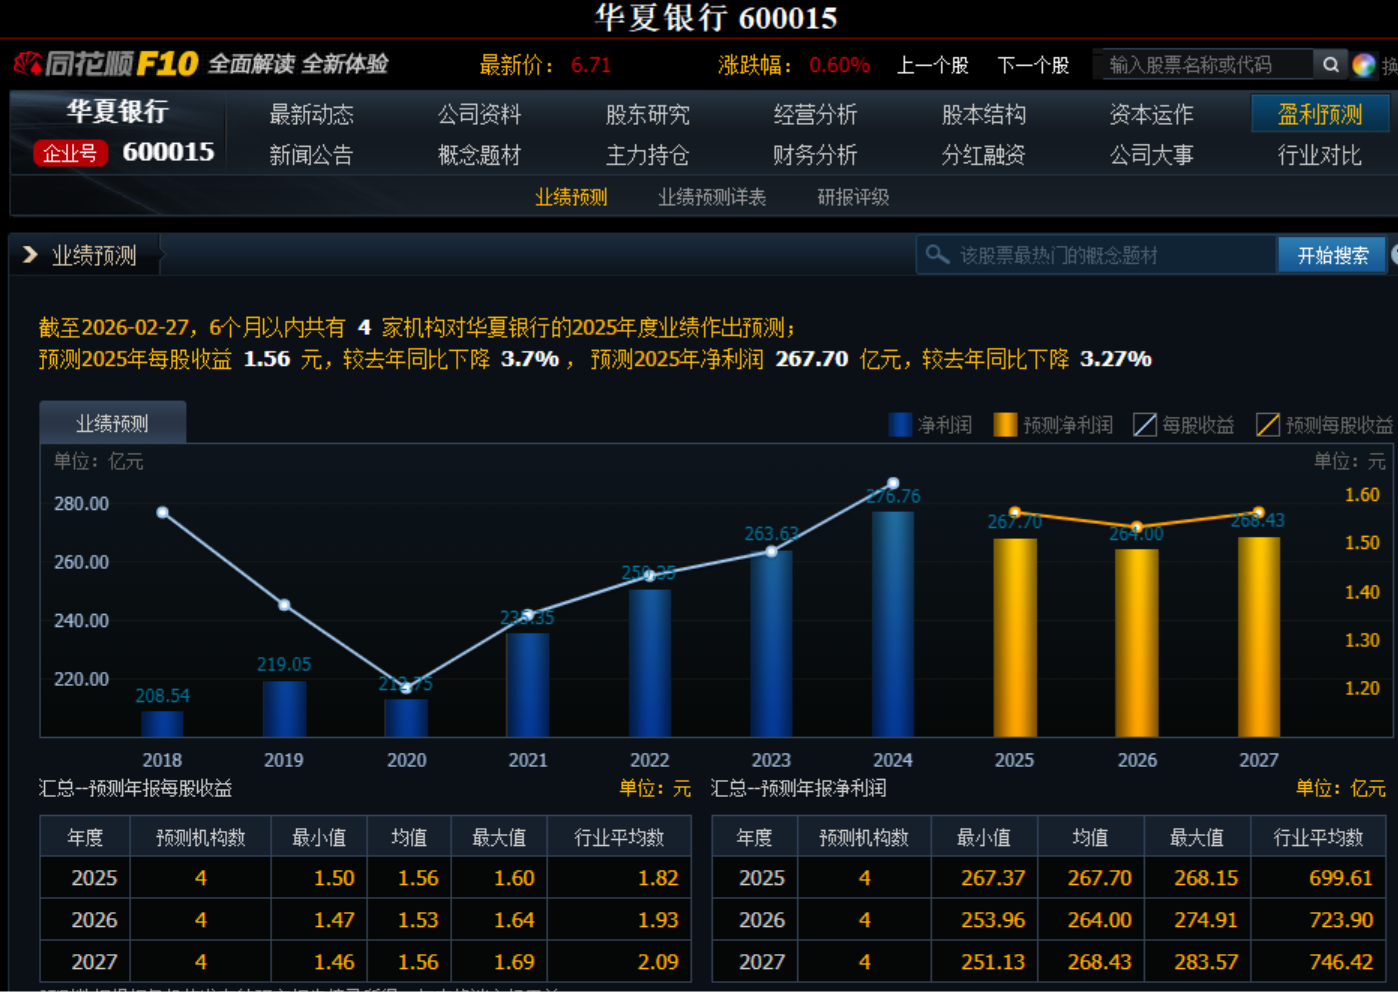Click the stock search magnifier button

(1330, 65)
